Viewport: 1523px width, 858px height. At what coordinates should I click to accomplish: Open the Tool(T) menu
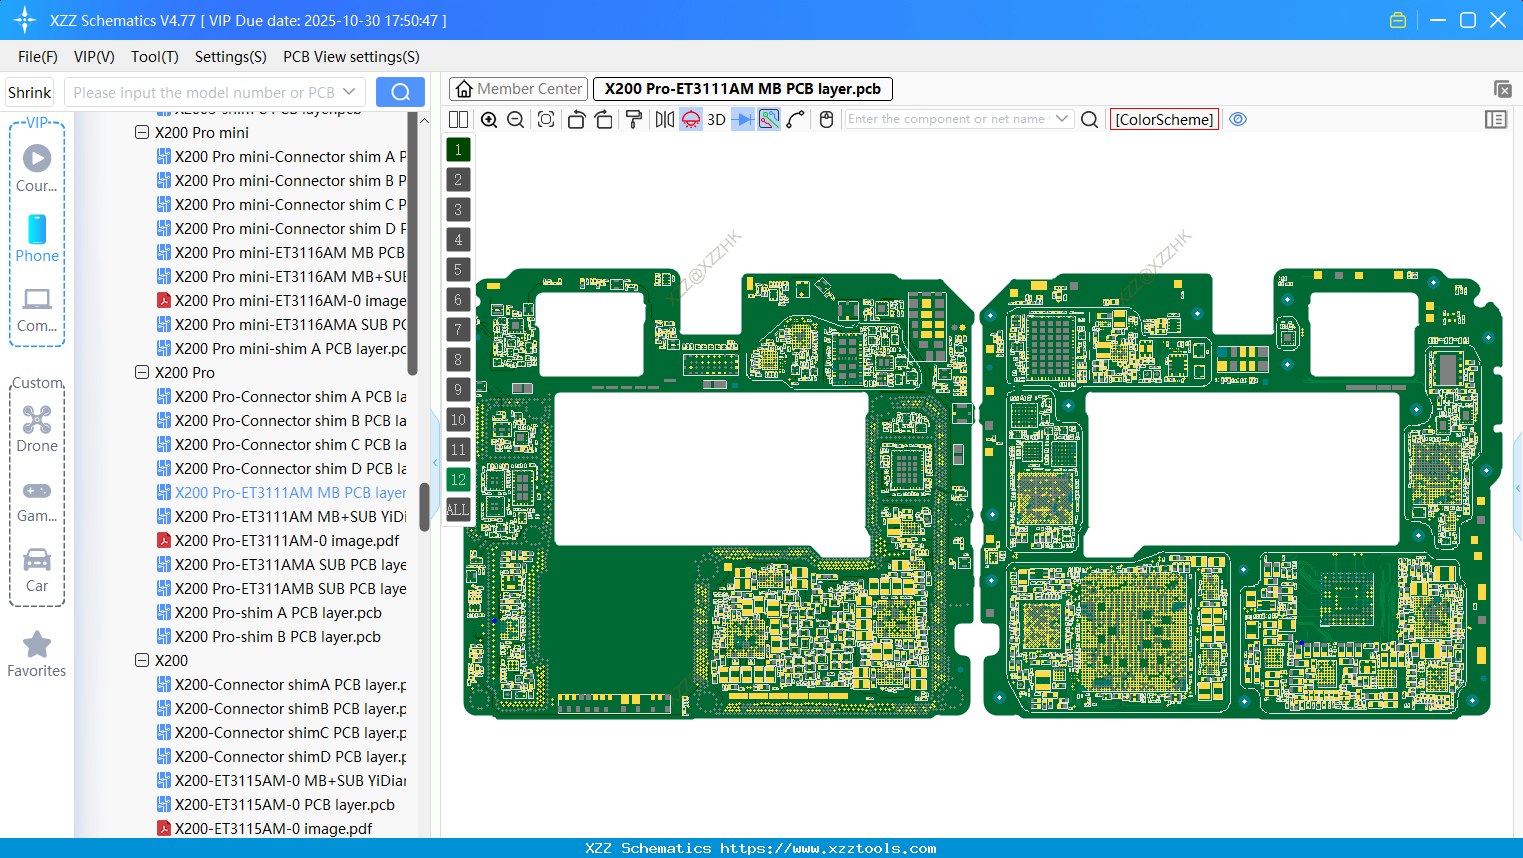pos(154,57)
